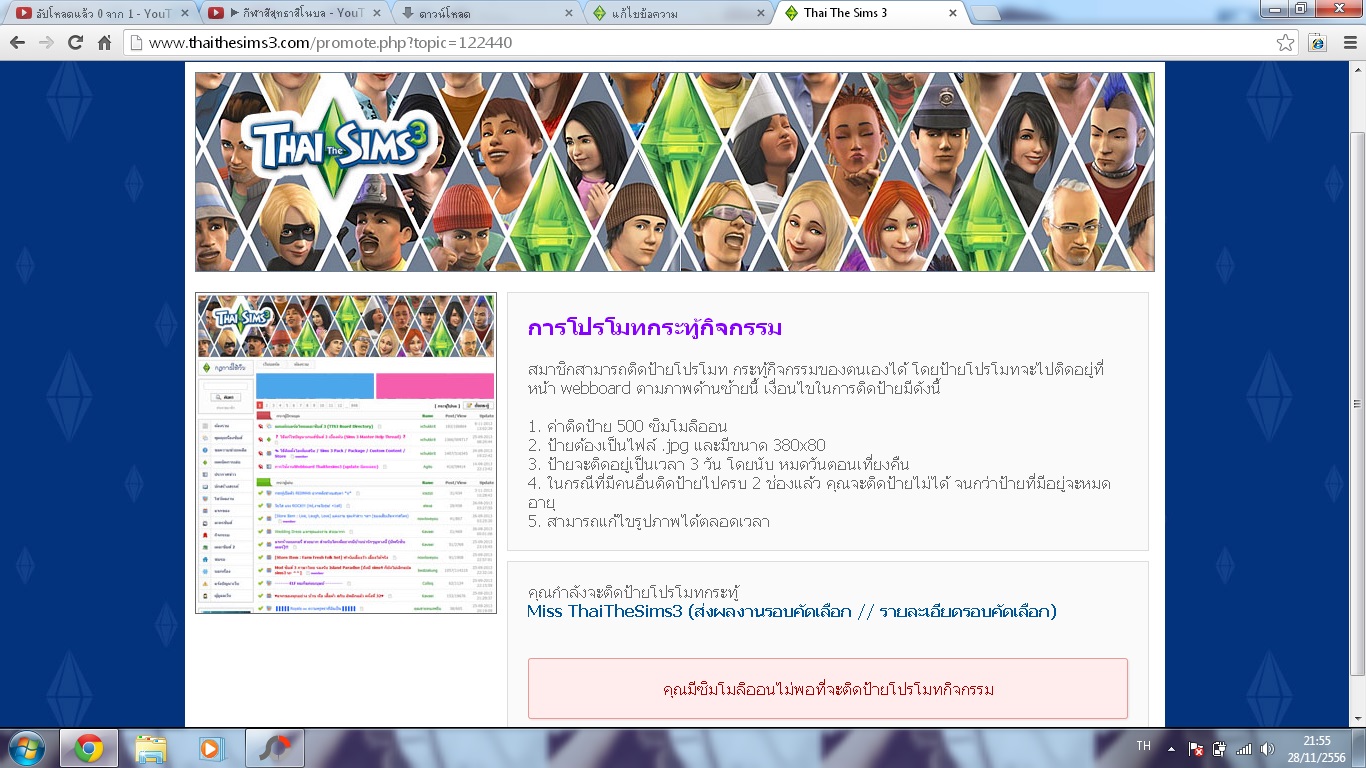Click the pink insufficient simoleons warning message
Image resolution: width=1366 pixels, height=768 pixels.
point(828,689)
